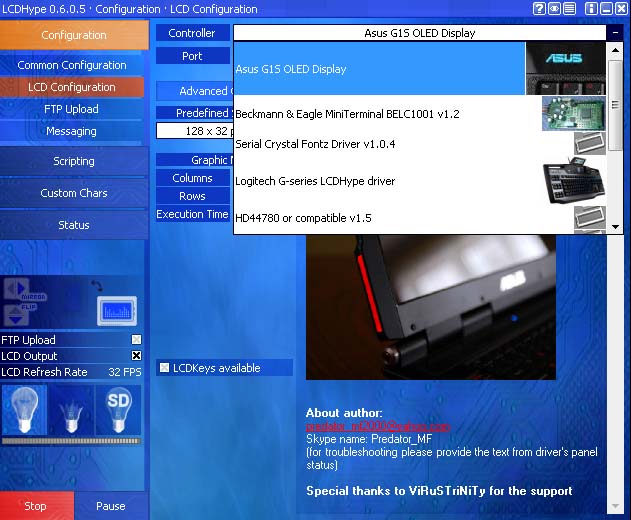Click the Serial Crystal Fontz LCD icon
This screenshot has width=631, height=520.
click(x=590, y=143)
